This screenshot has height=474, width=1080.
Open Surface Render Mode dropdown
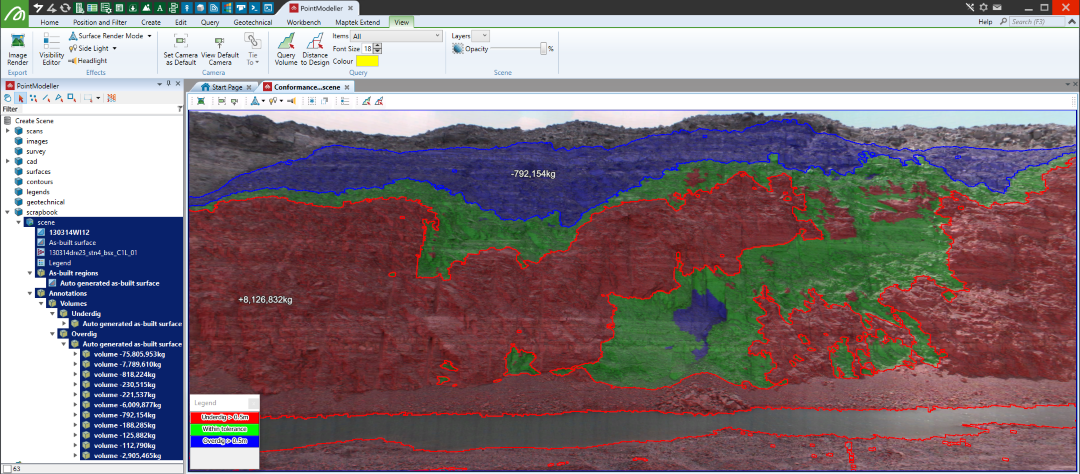tap(110, 35)
